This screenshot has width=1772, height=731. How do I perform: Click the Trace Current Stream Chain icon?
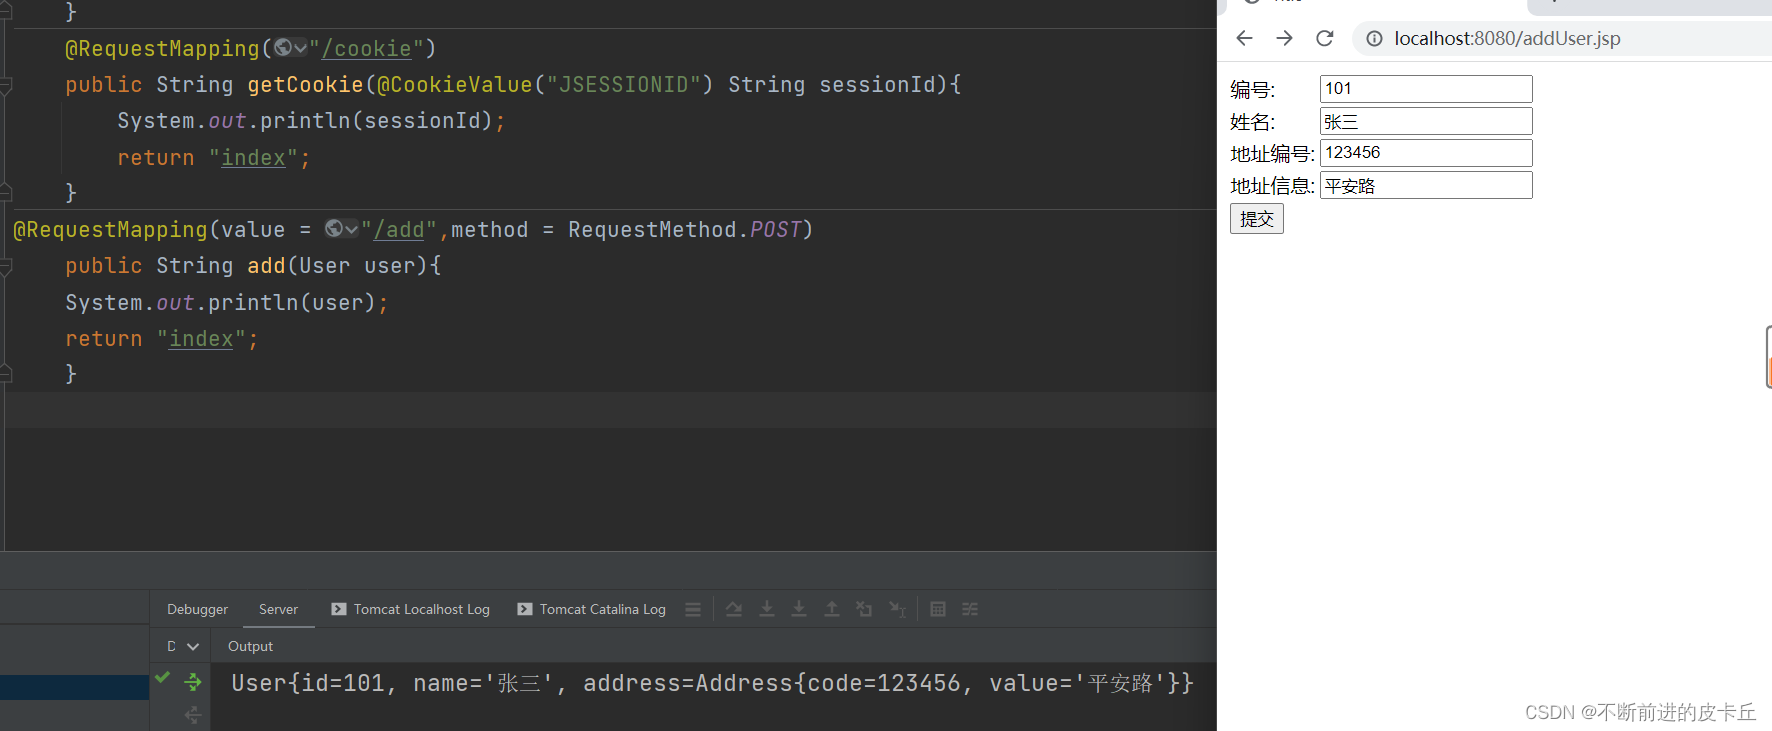click(x=970, y=609)
